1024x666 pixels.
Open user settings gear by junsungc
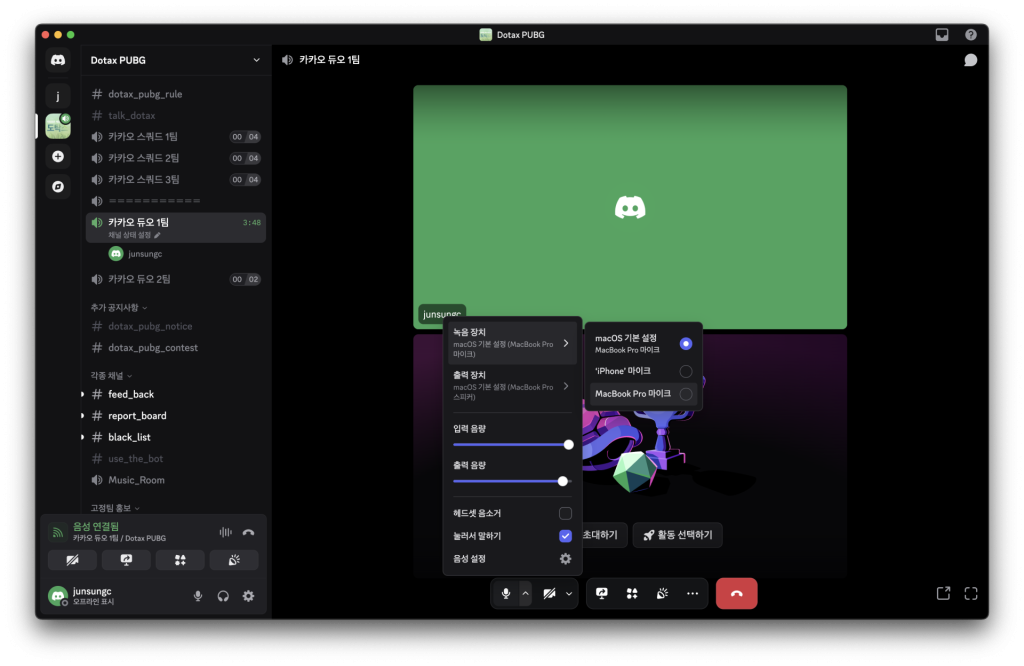(x=248, y=596)
